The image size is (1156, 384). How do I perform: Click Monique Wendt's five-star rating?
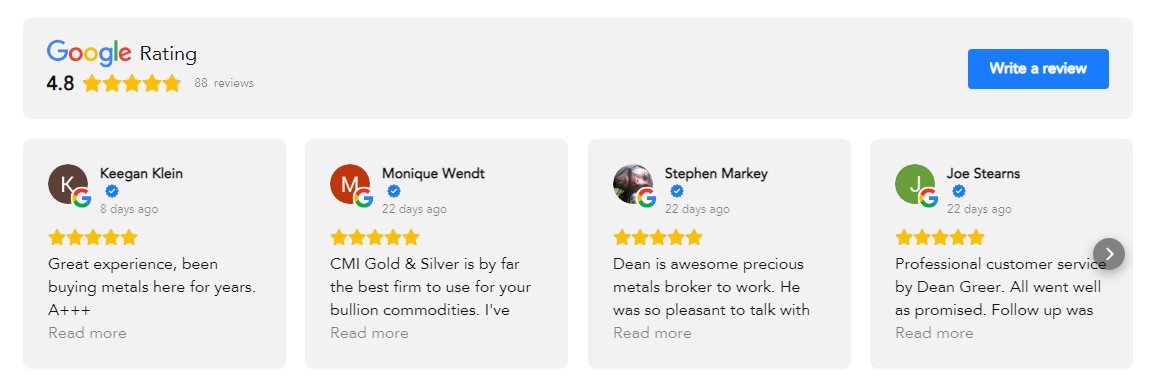click(375, 237)
